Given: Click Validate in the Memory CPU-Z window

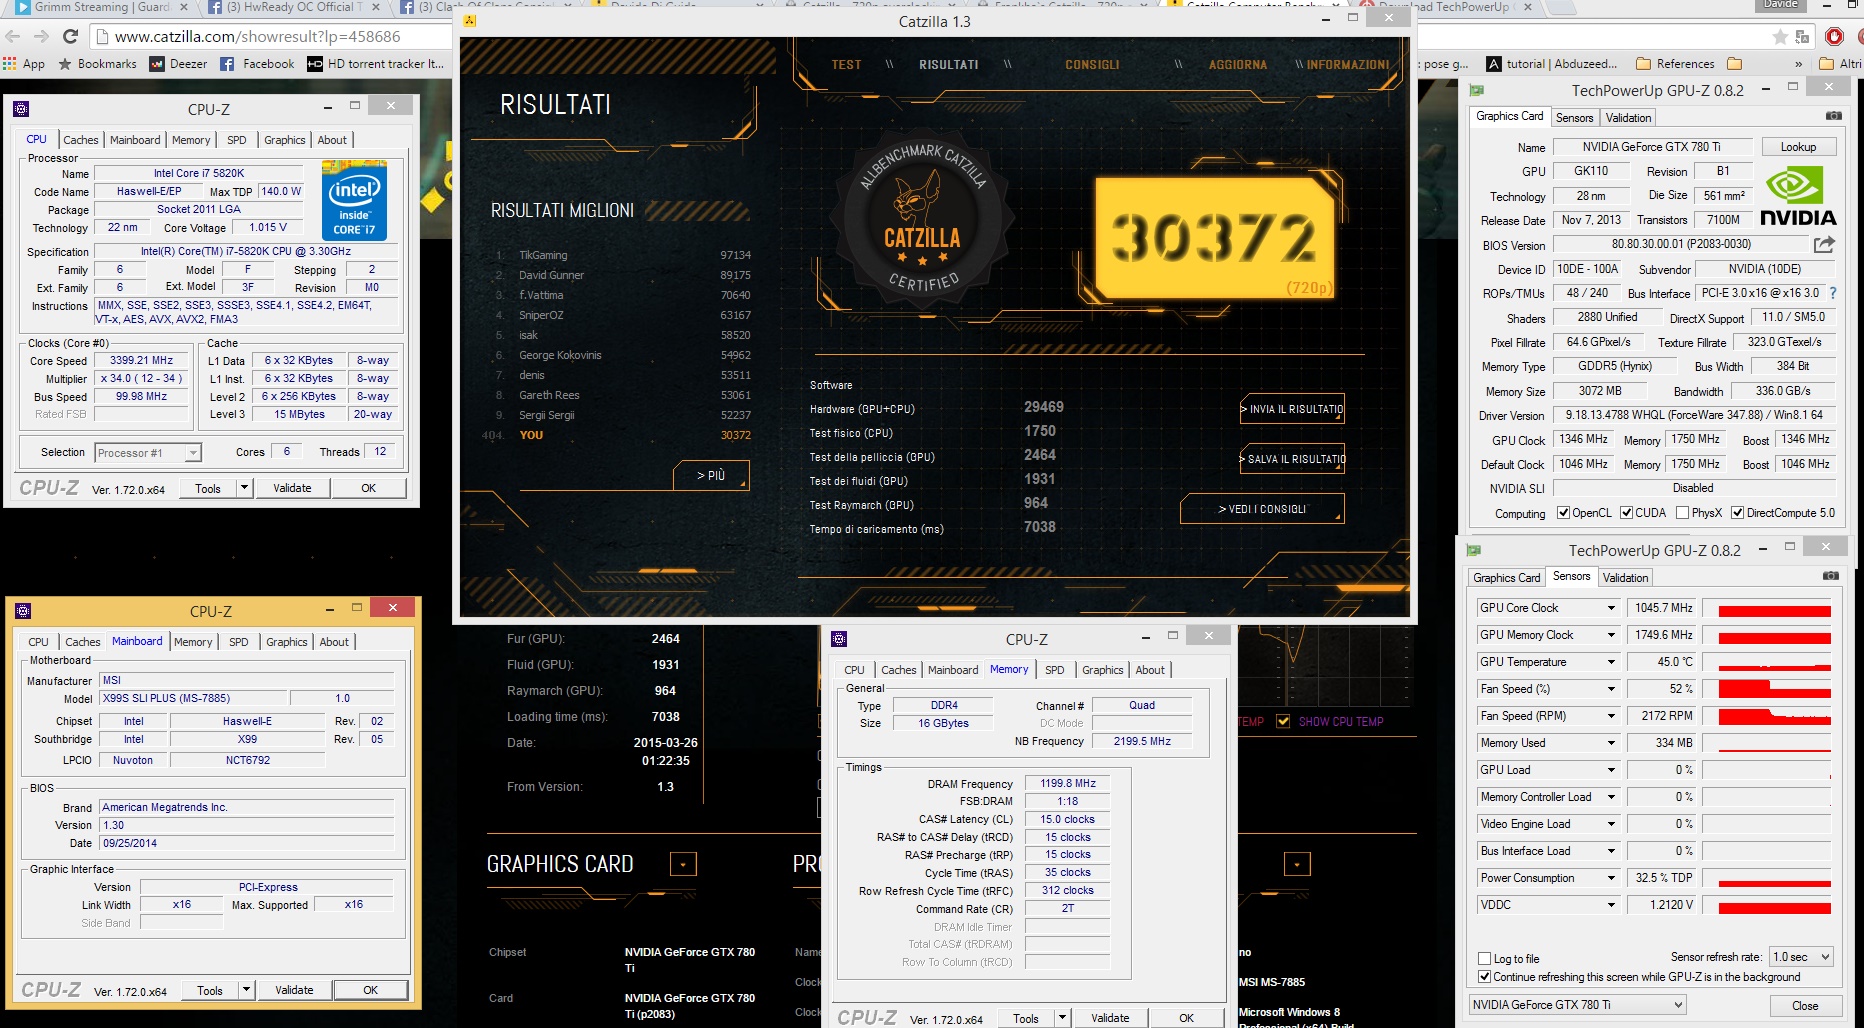Looking at the screenshot, I should click(1110, 1018).
